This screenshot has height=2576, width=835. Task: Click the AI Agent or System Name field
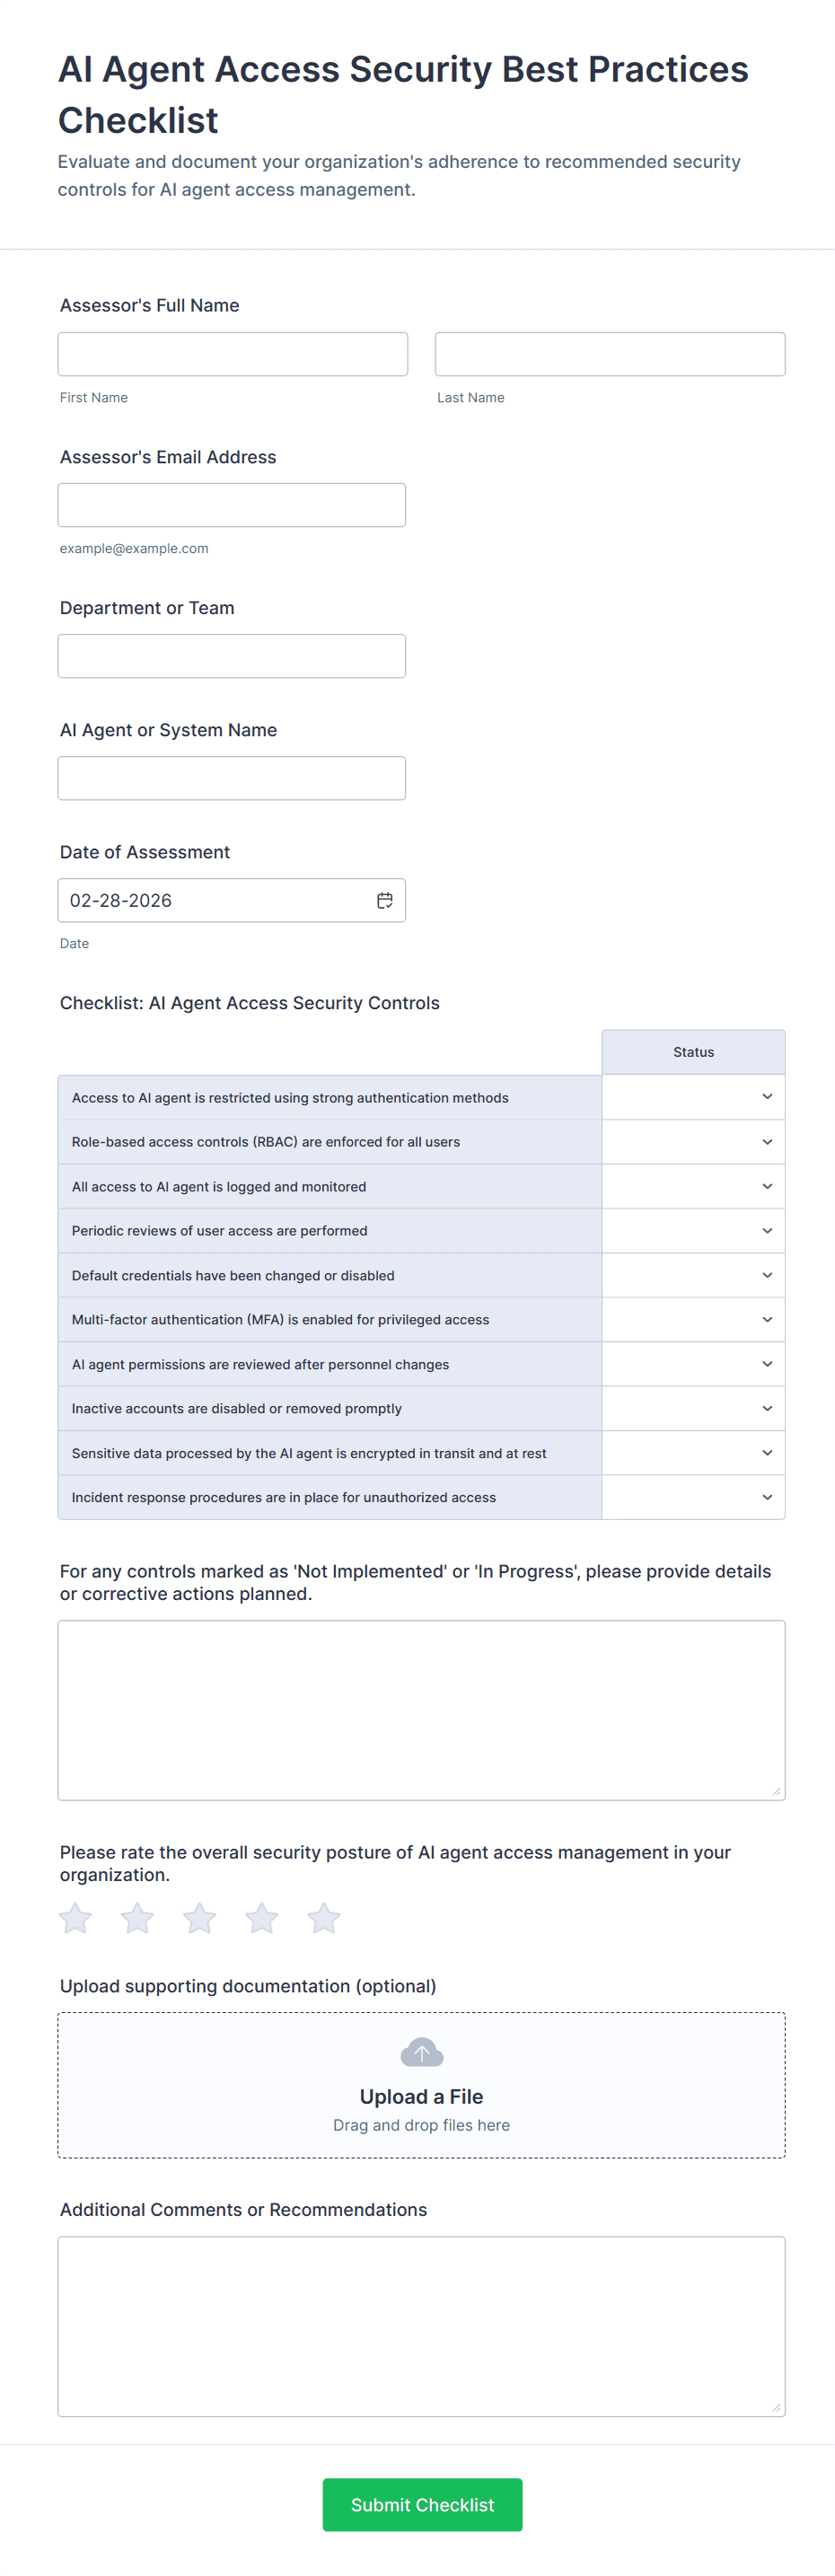(232, 778)
